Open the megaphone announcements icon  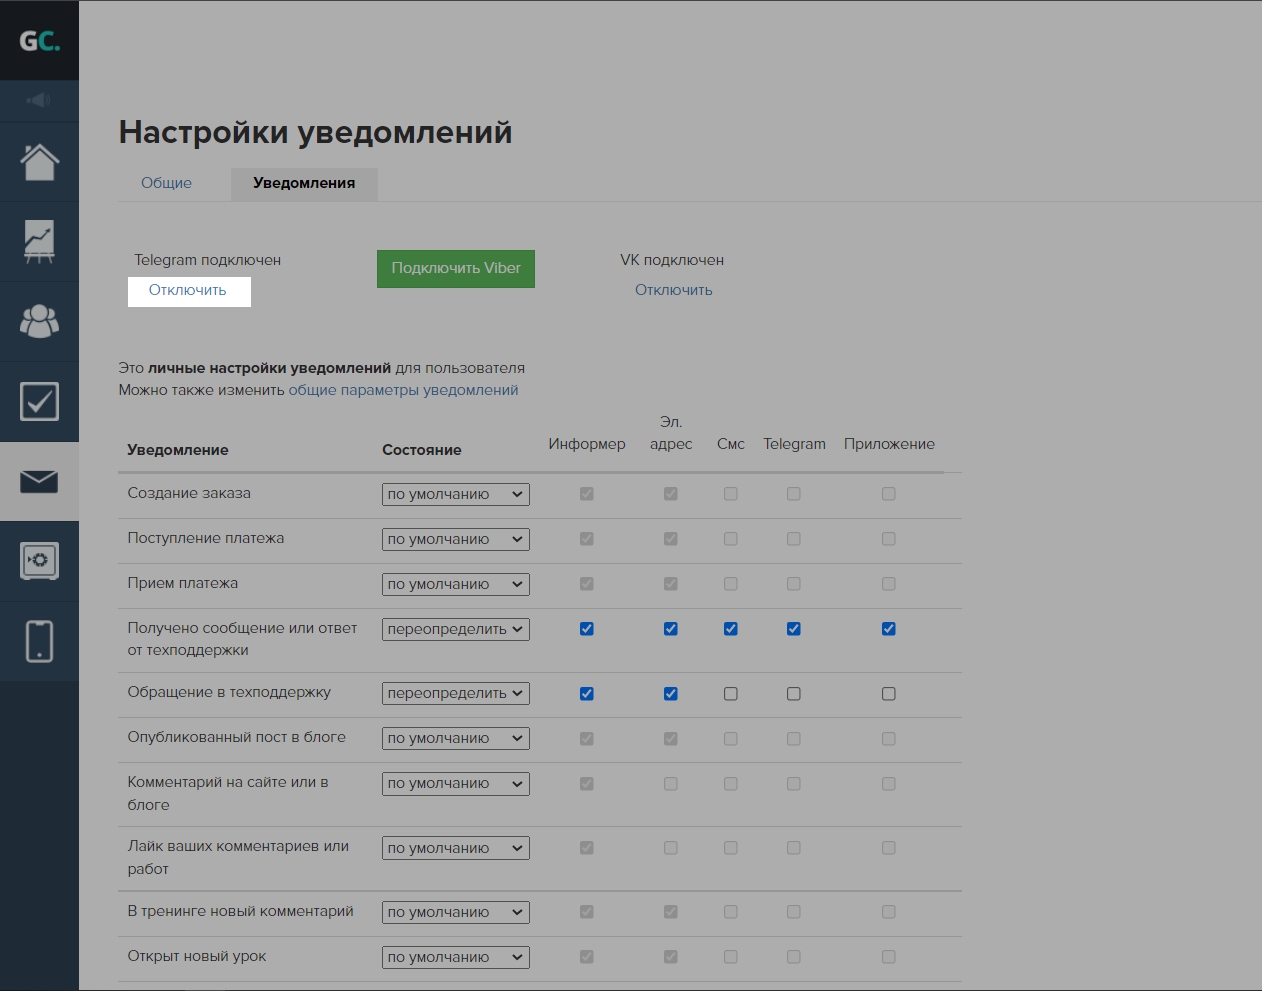click(x=39, y=100)
